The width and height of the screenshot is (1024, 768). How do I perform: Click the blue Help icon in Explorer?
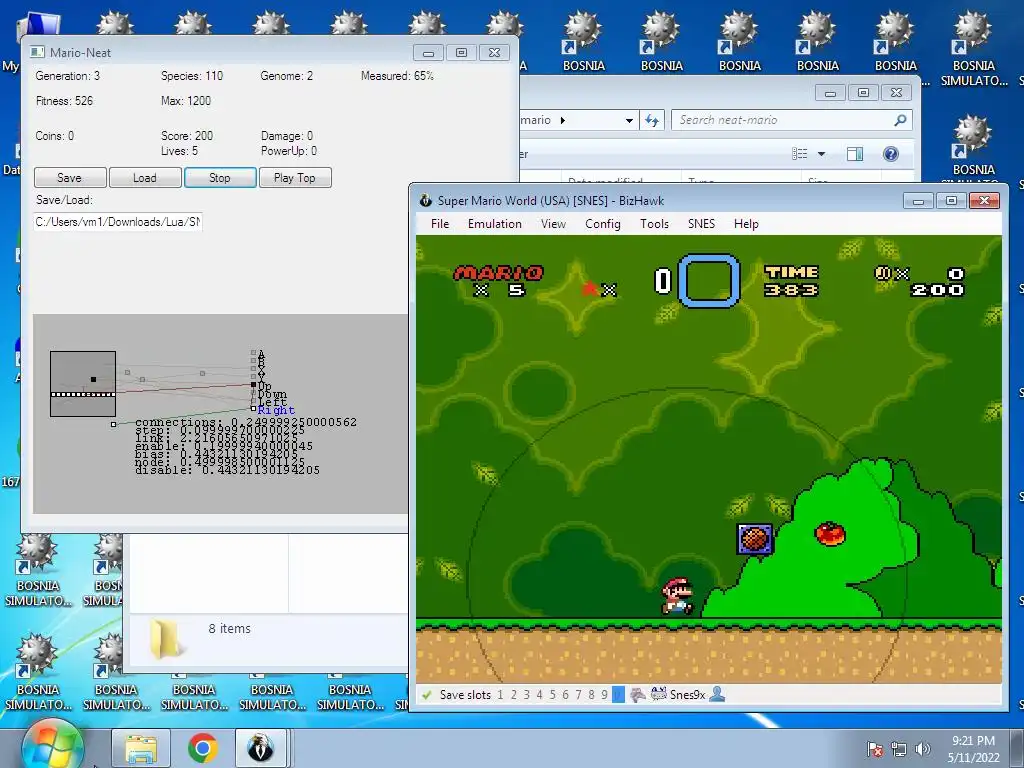(891, 154)
